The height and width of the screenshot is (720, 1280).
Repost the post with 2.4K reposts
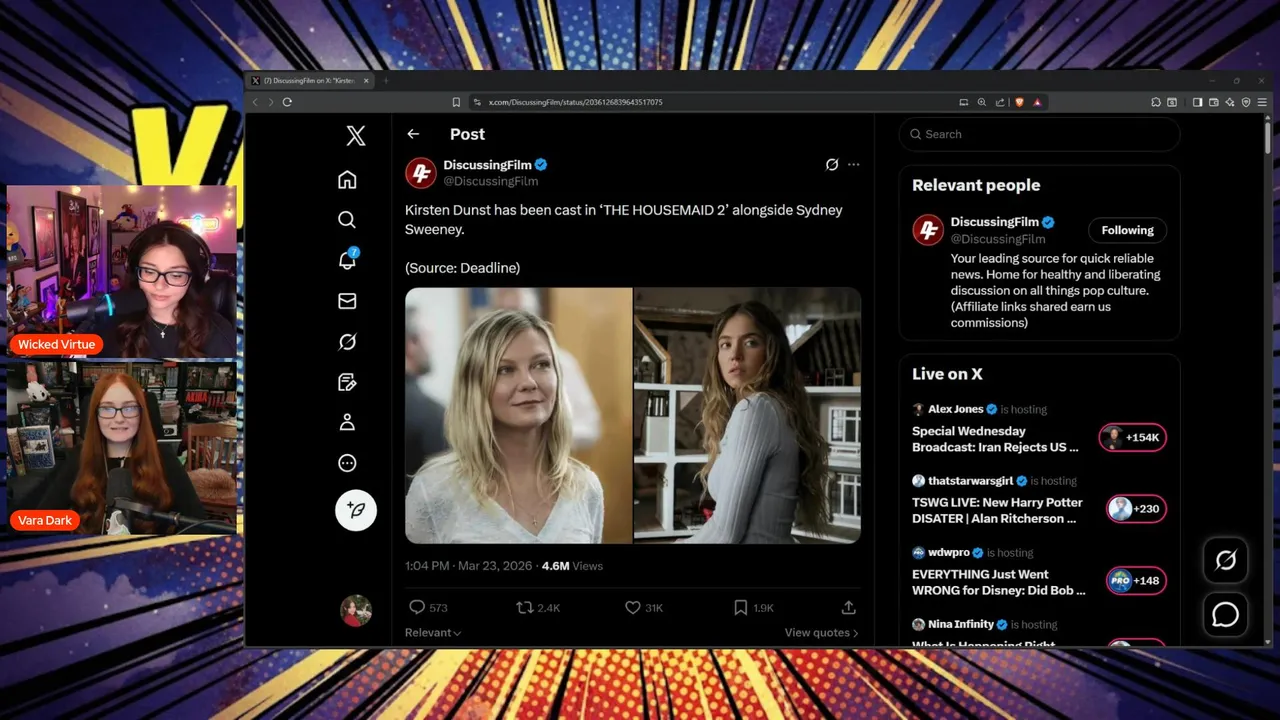(x=537, y=607)
